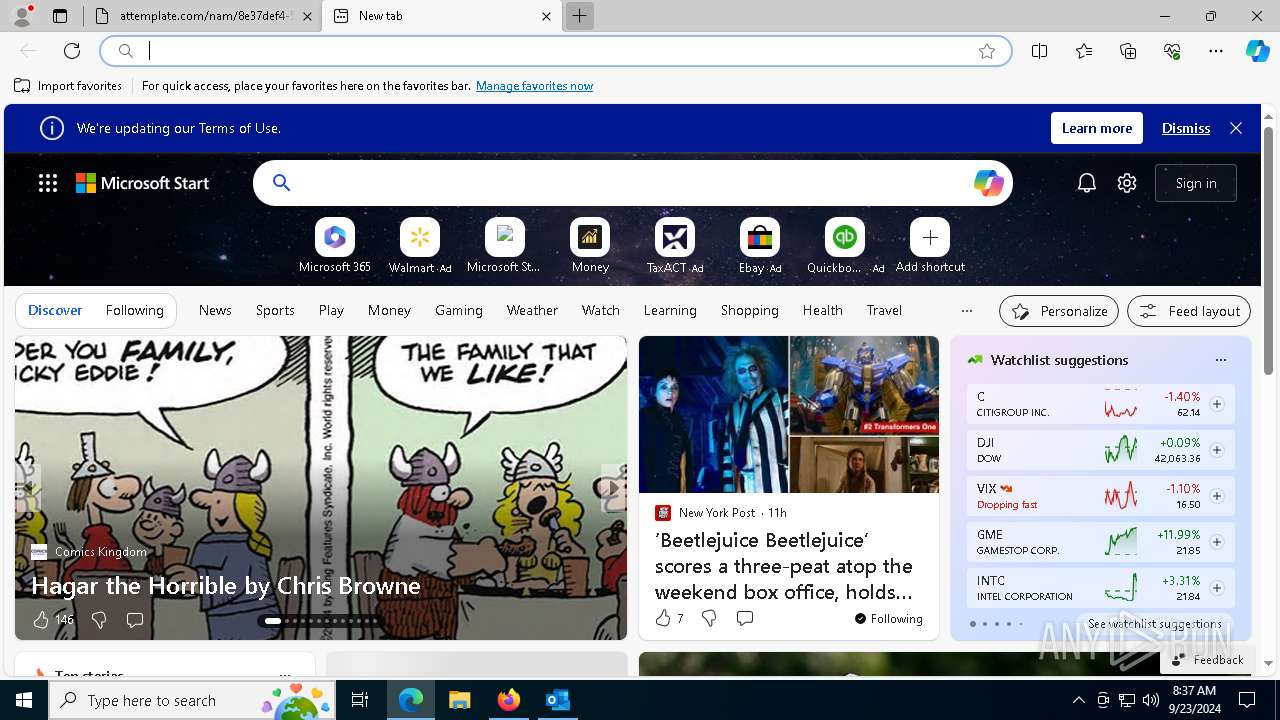
Task: Open Outlook from taskbar
Action: tap(557, 700)
